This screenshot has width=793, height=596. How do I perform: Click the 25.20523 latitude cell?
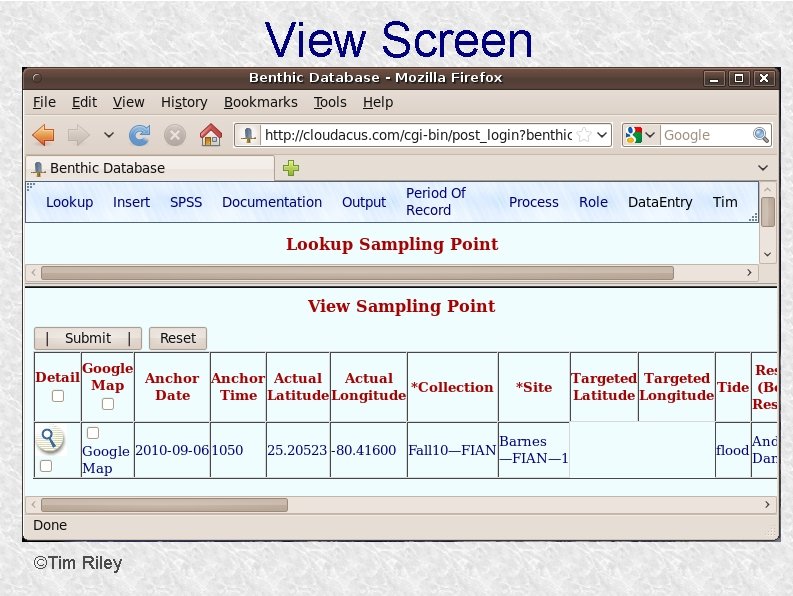click(297, 450)
